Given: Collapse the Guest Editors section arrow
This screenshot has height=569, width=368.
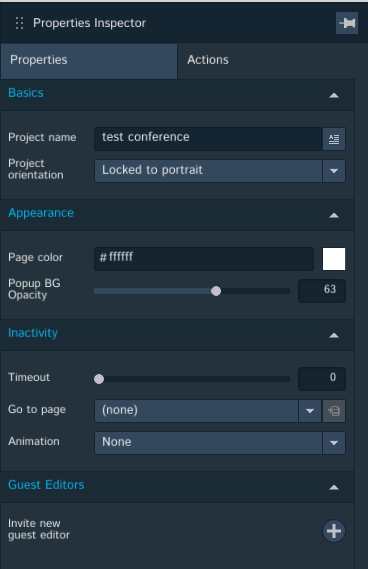Looking at the screenshot, I should click(x=334, y=487).
